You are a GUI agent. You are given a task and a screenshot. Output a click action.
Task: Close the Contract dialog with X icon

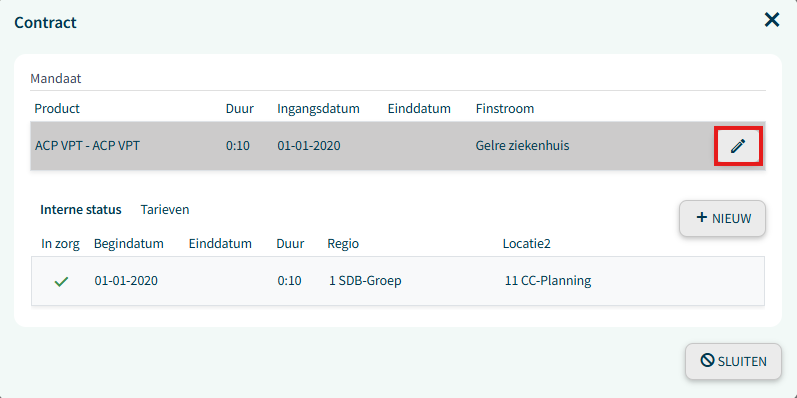pos(772,20)
